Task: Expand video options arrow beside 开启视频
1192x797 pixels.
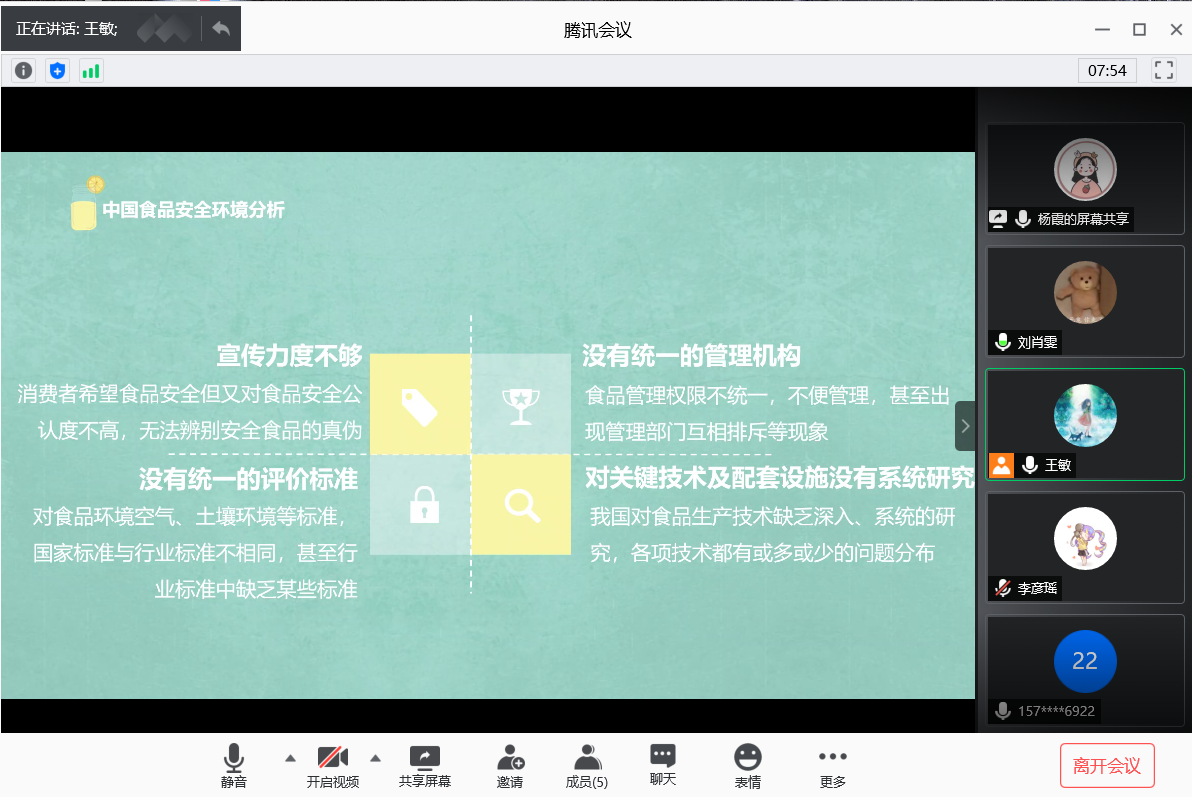Action: [376, 757]
